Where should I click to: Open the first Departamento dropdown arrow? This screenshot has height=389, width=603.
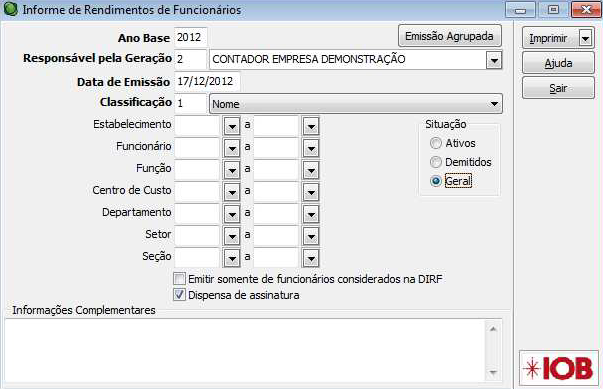pos(232,214)
